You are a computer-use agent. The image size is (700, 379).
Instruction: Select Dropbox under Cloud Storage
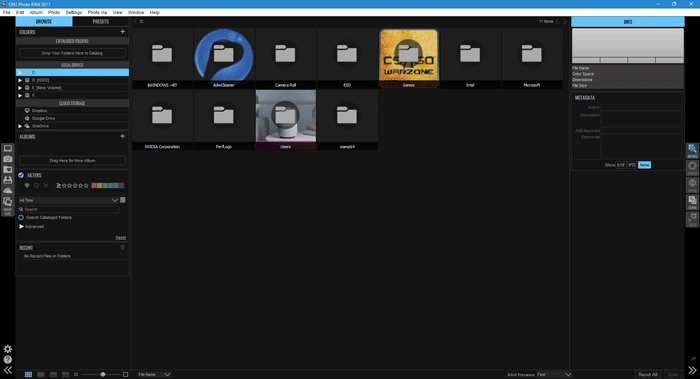[x=39, y=111]
